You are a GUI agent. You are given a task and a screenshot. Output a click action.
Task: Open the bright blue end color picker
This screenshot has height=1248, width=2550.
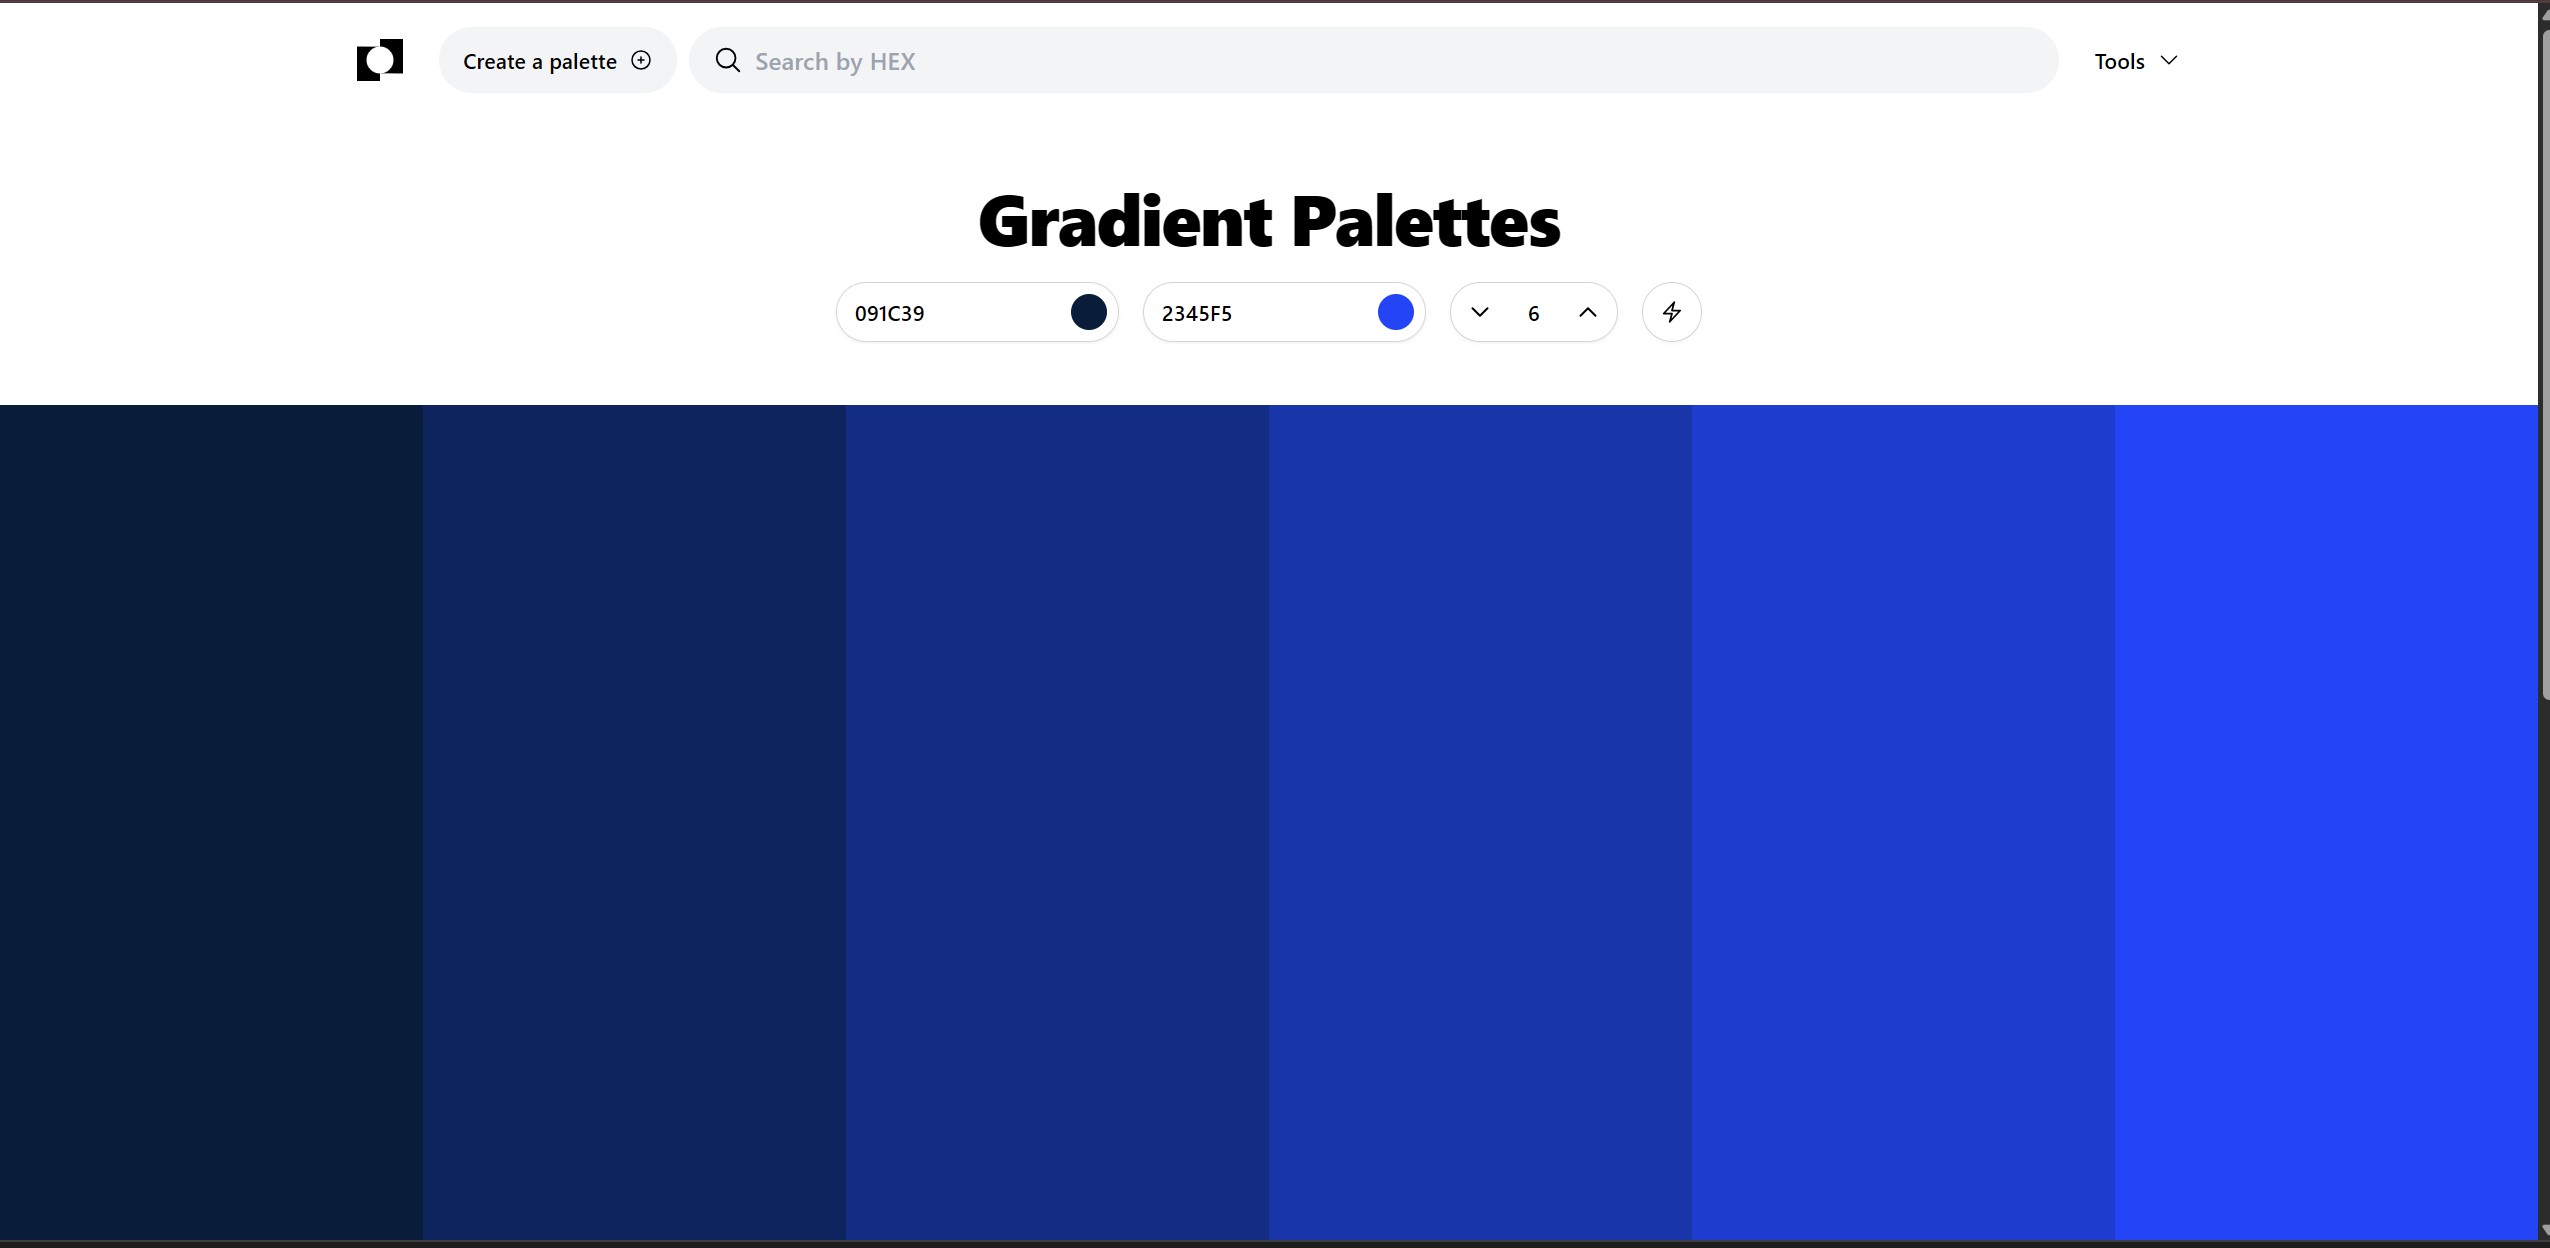[x=1395, y=312]
